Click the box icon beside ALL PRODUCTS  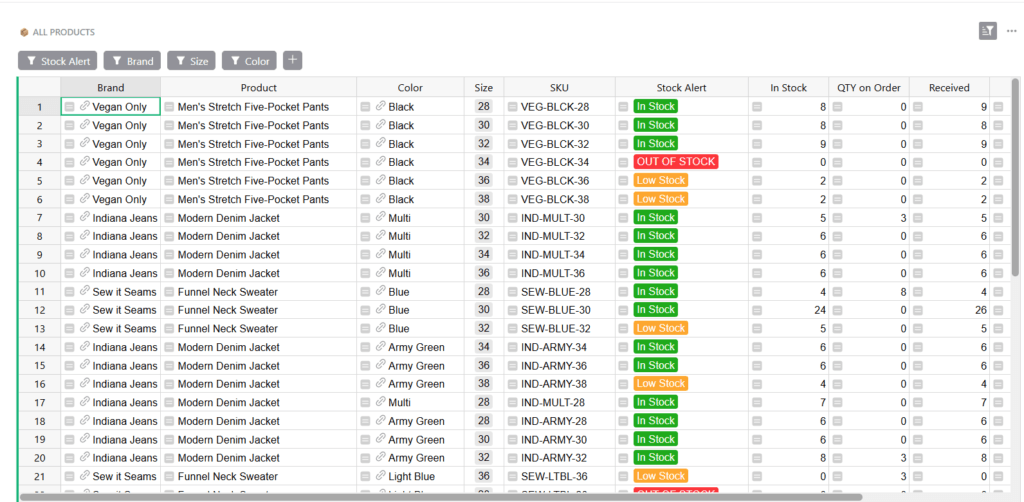24,32
